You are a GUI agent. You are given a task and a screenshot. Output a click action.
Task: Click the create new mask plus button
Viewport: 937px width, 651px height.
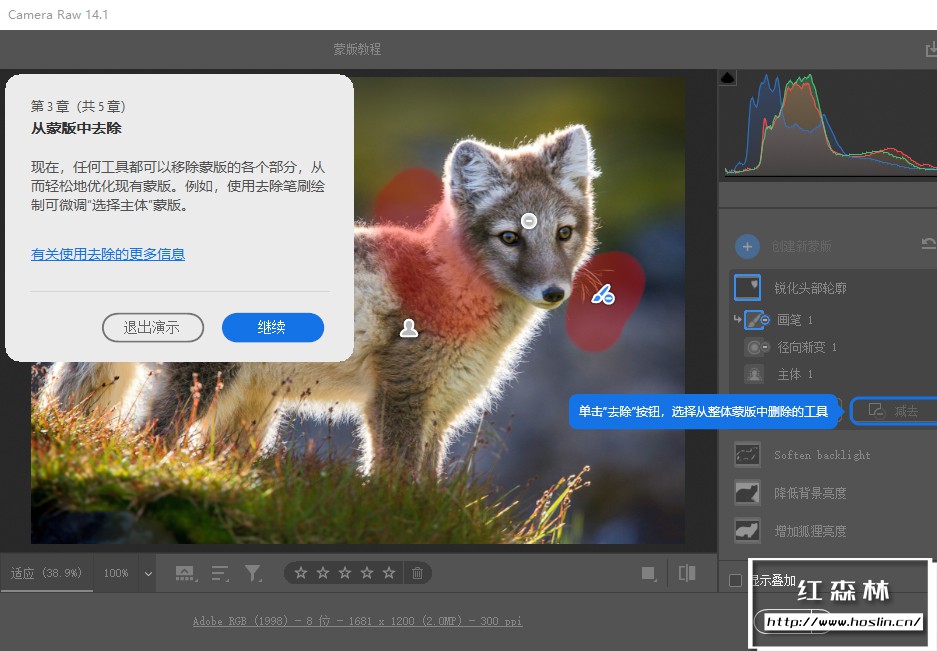coord(747,246)
